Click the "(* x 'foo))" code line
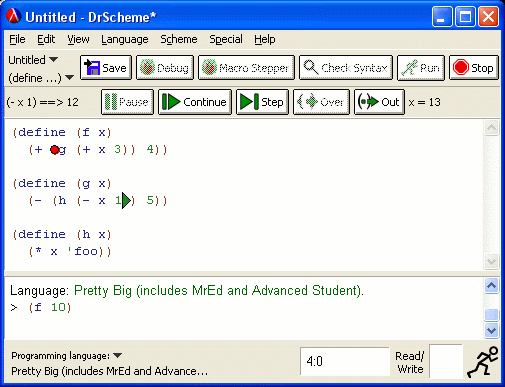505x387 pixels. pos(70,251)
